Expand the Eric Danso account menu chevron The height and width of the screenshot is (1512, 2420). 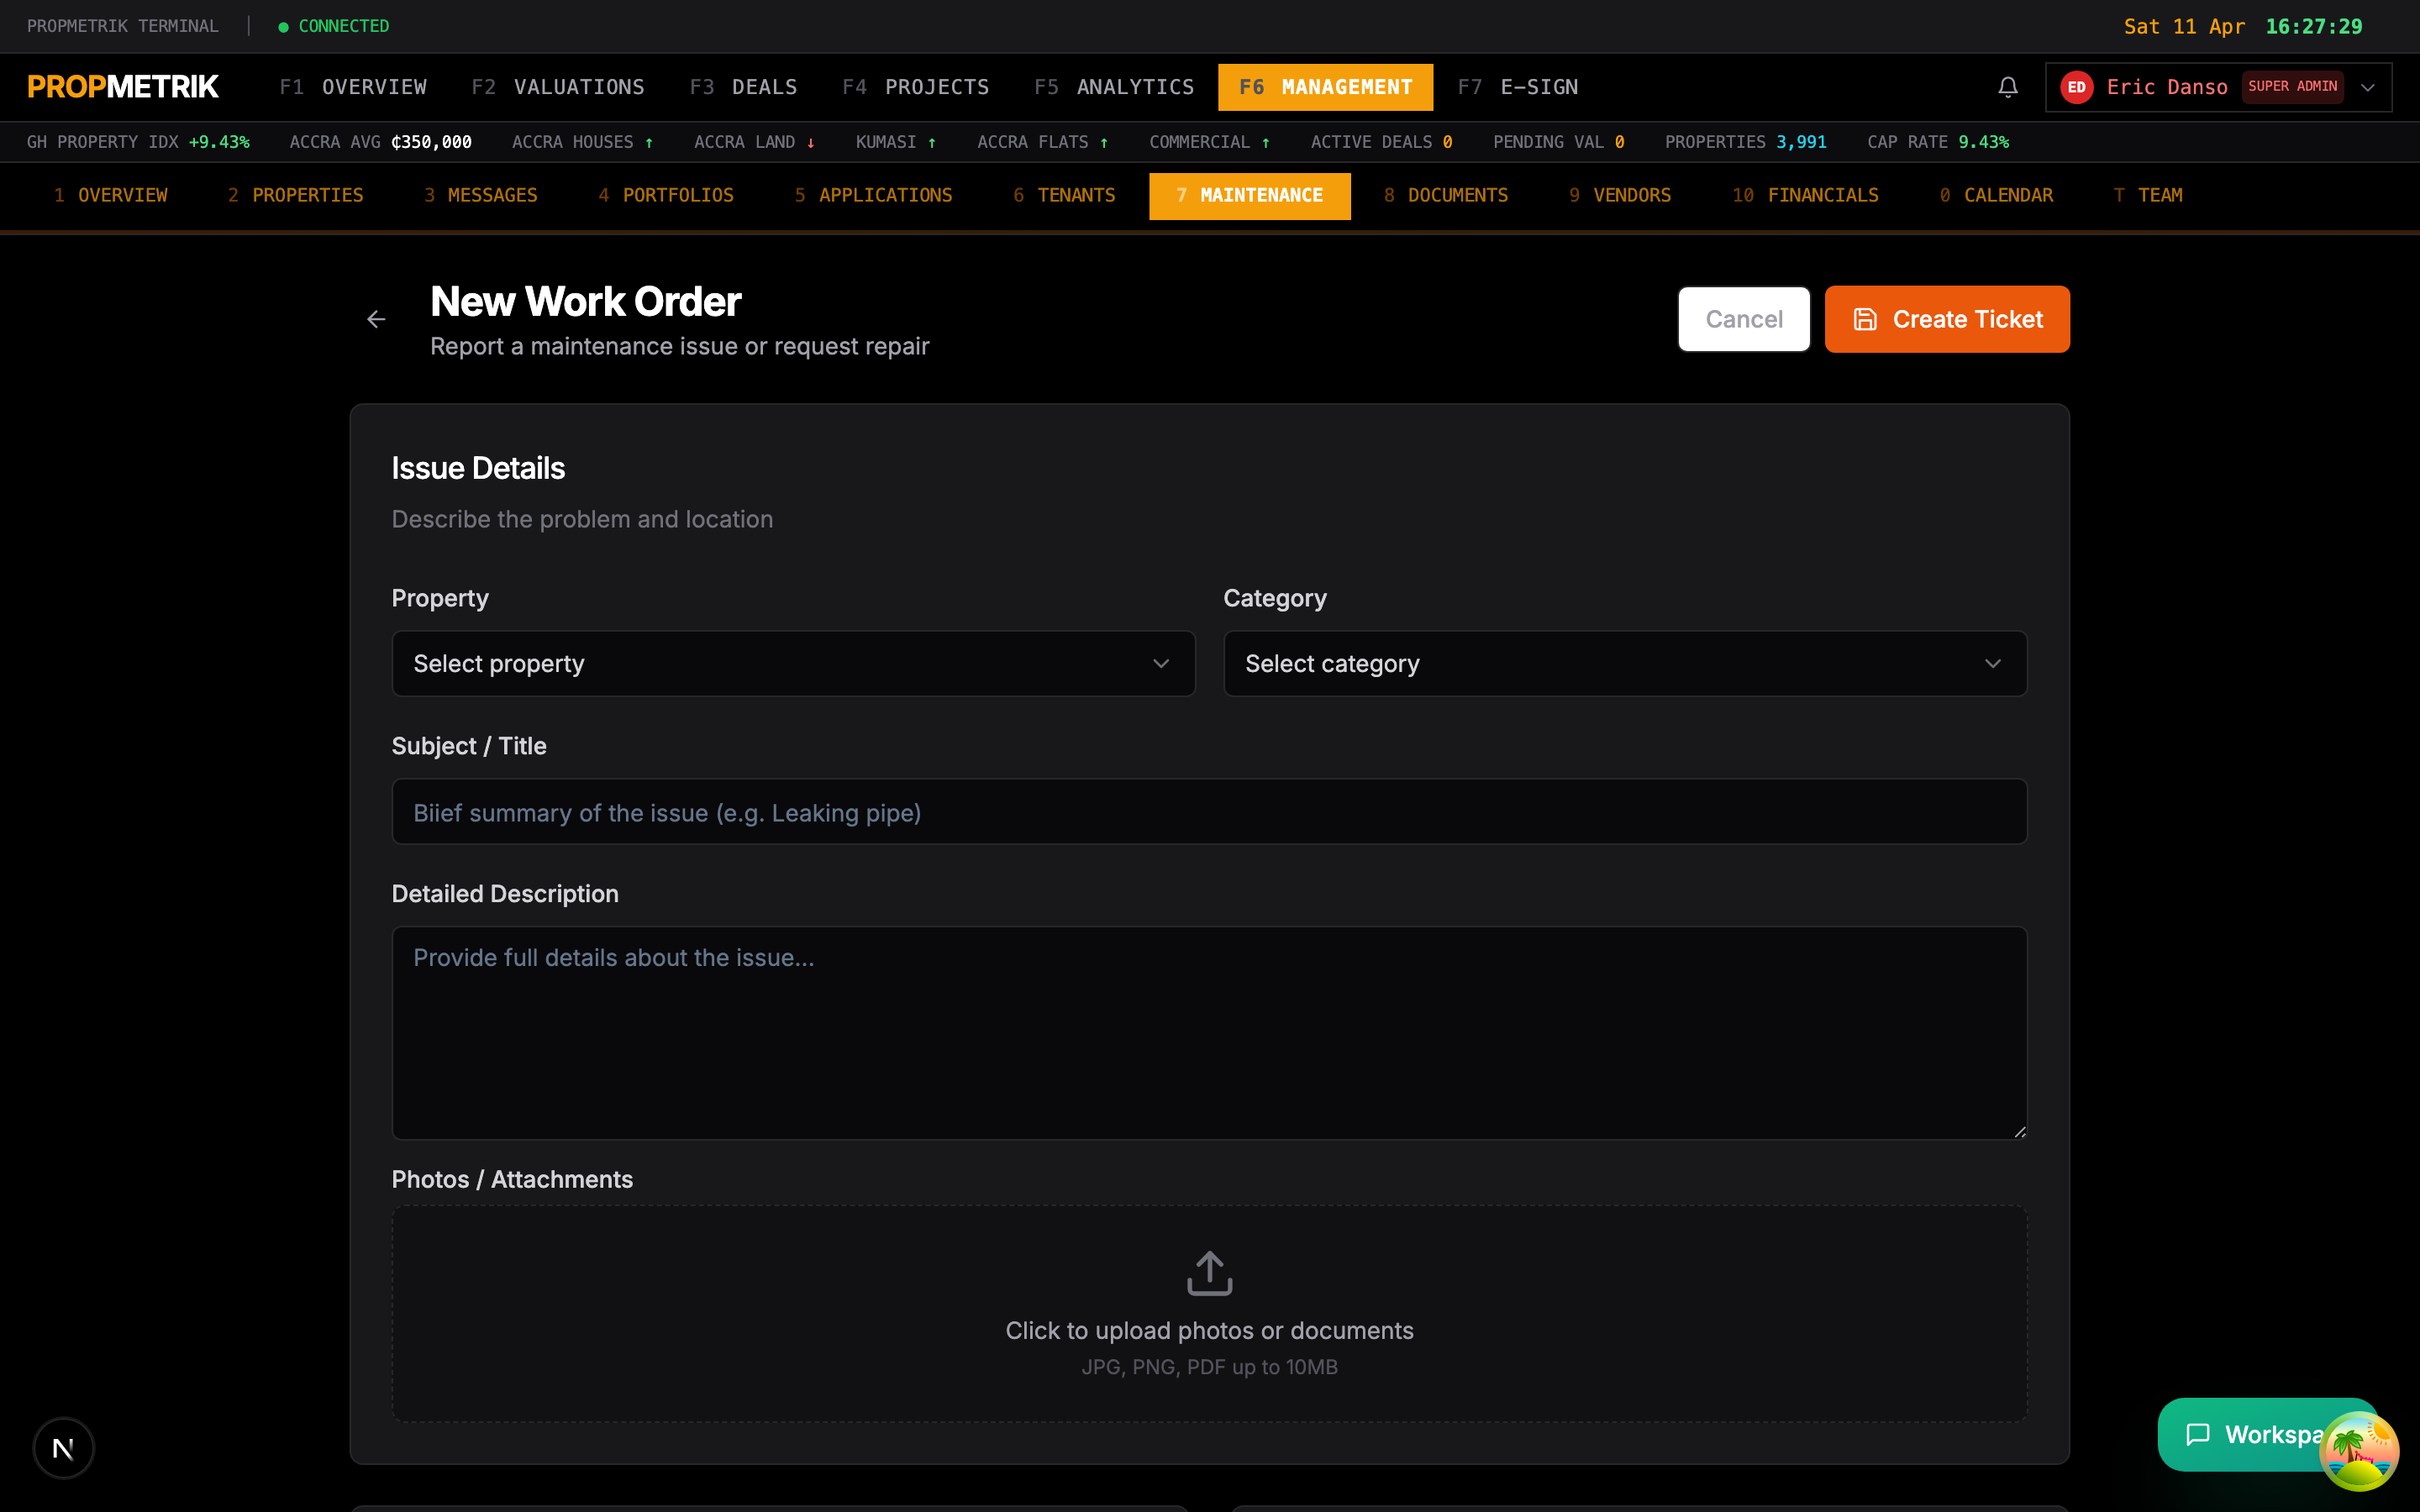coord(2367,87)
